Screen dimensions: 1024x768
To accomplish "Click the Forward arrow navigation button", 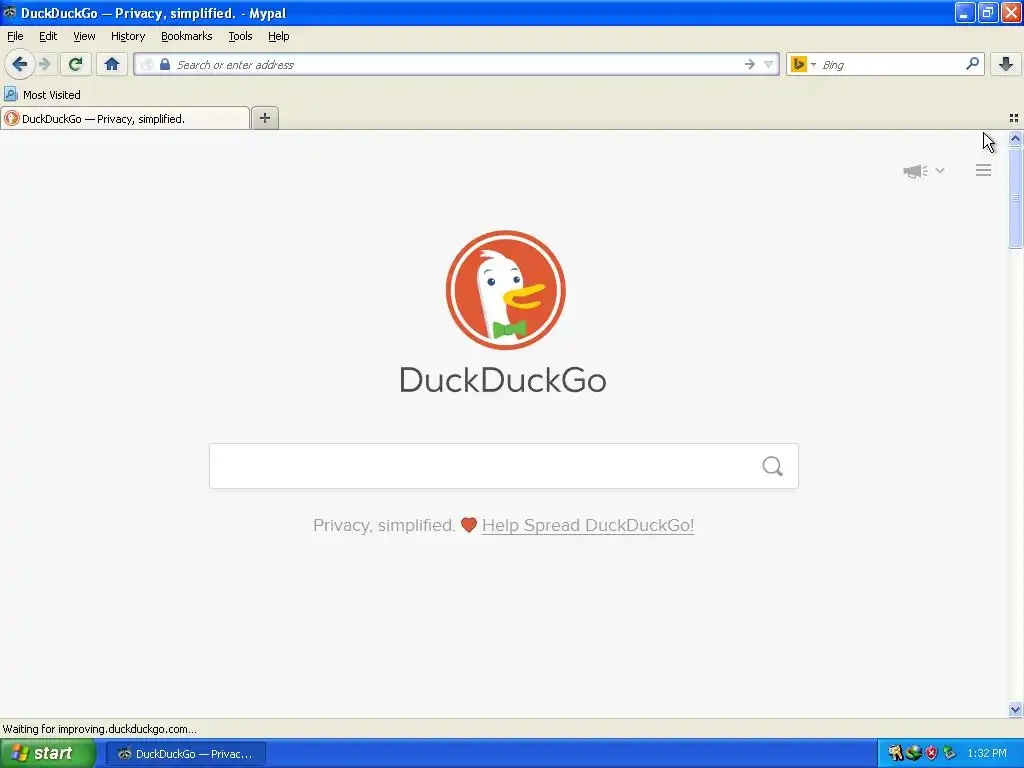I will [45, 64].
